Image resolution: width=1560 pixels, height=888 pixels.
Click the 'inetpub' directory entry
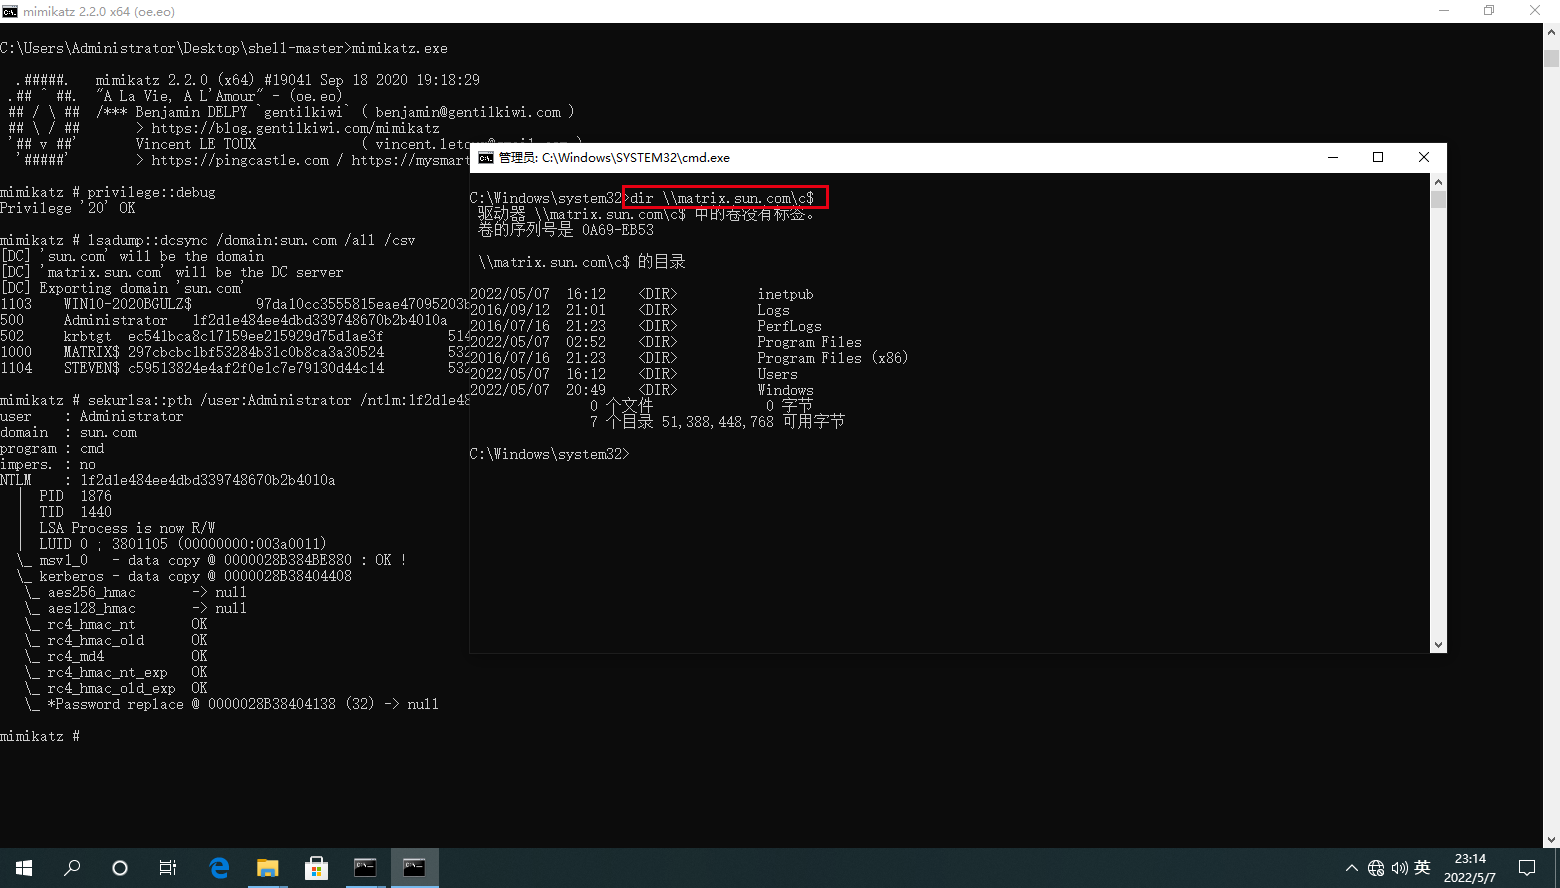(x=785, y=294)
